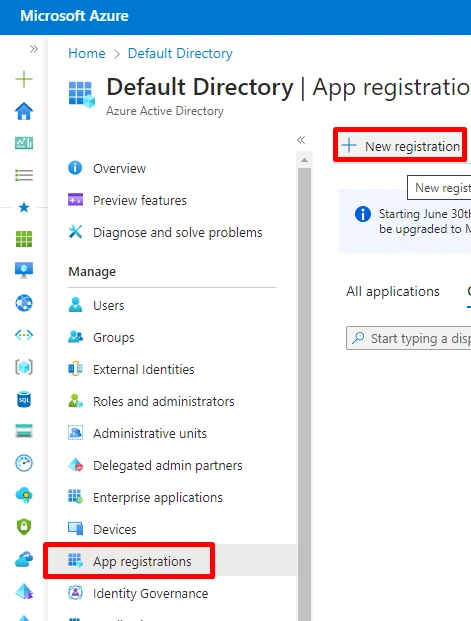
Task: Click the menu scrollbar up arrow
Action: (x=304, y=160)
